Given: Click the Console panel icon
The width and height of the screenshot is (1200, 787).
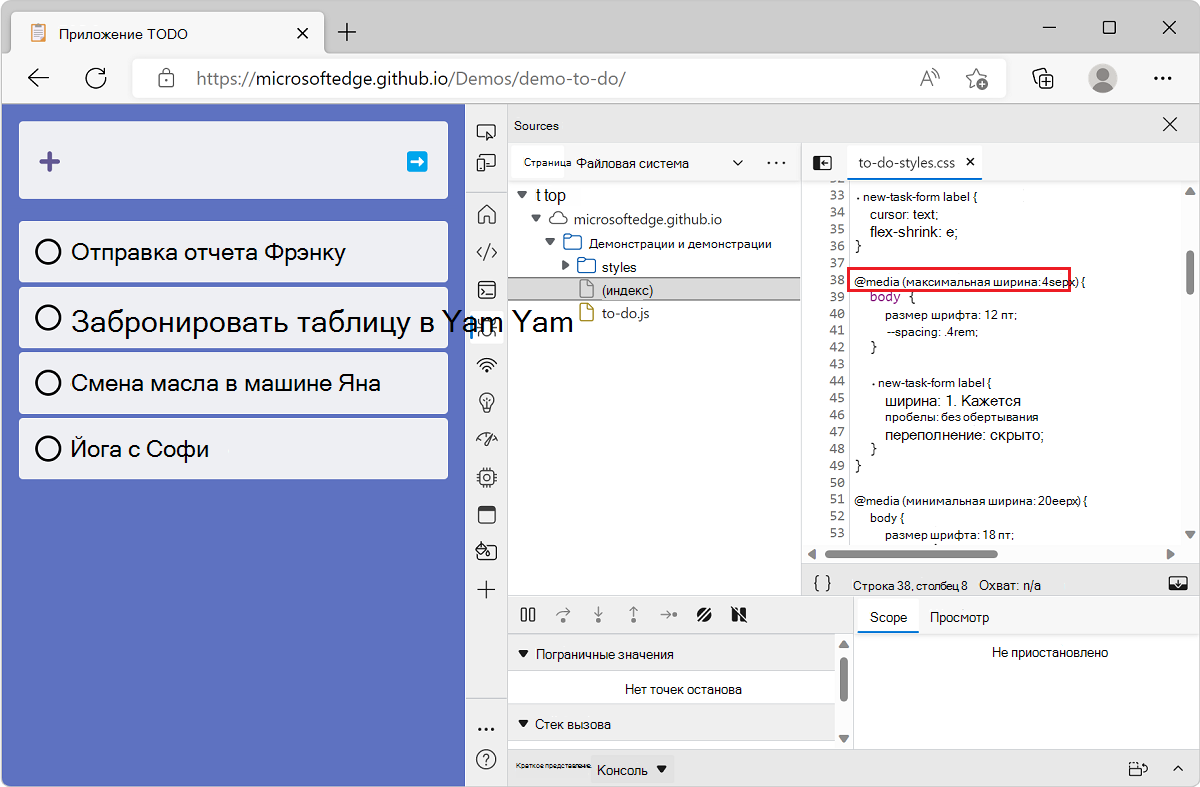Looking at the screenshot, I should [486, 290].
